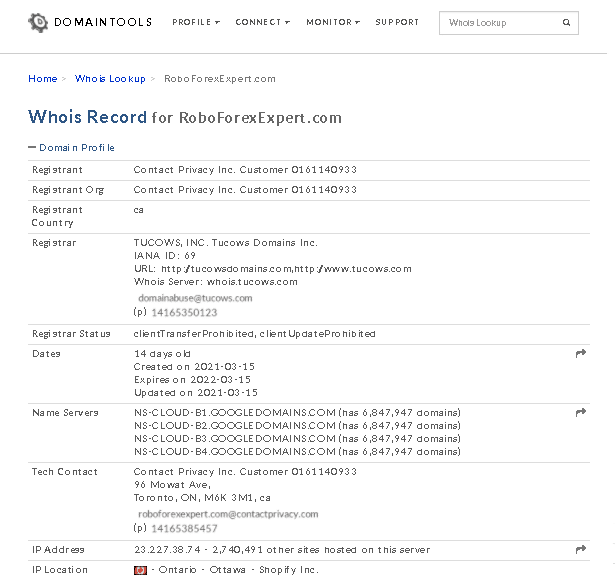
Task: Click the IP Location row label
Action: (x=60, y=570)
